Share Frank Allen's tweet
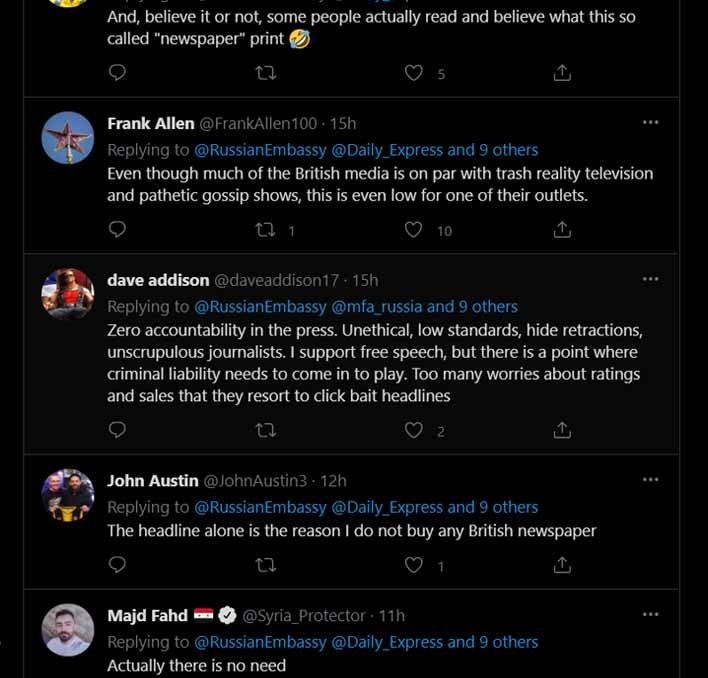This screenshot has width=708, height=678. click(x=562, y=230)
